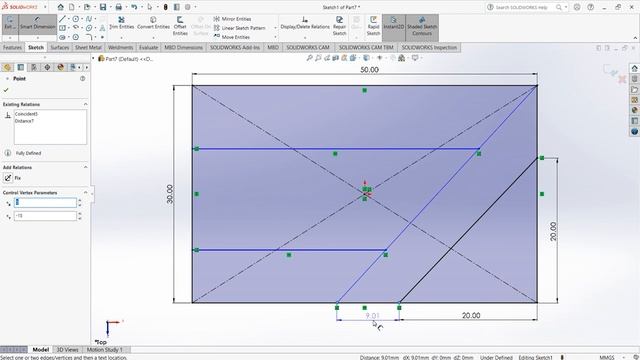Expand the Trim Entities dropdown arrow
The width and height of the screenshot is (640, 360).
tap(122, 38)
